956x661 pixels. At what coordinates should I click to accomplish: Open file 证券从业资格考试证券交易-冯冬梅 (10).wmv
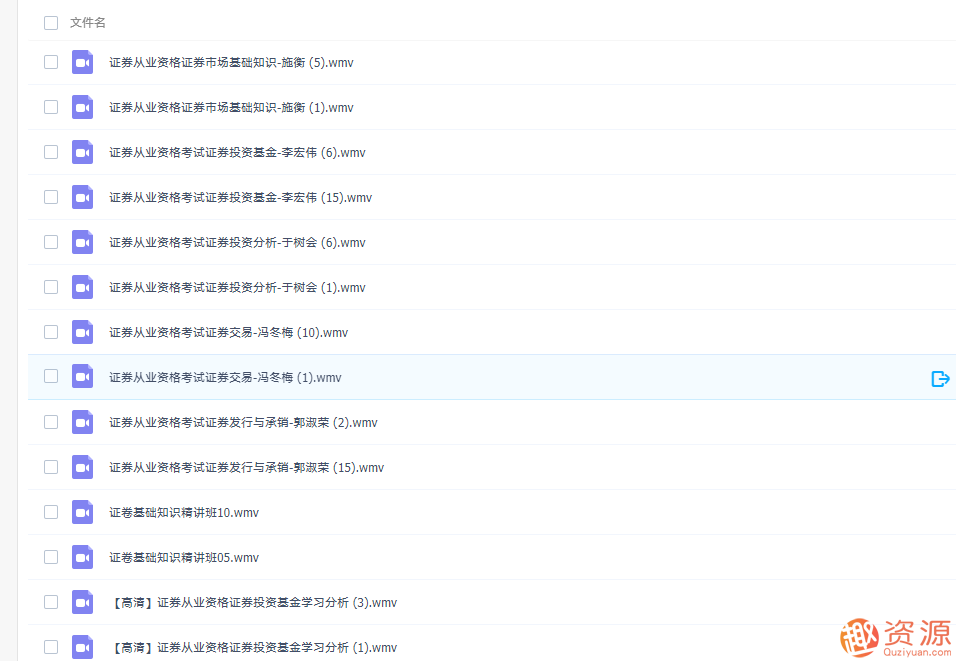[x=229, y=333]
